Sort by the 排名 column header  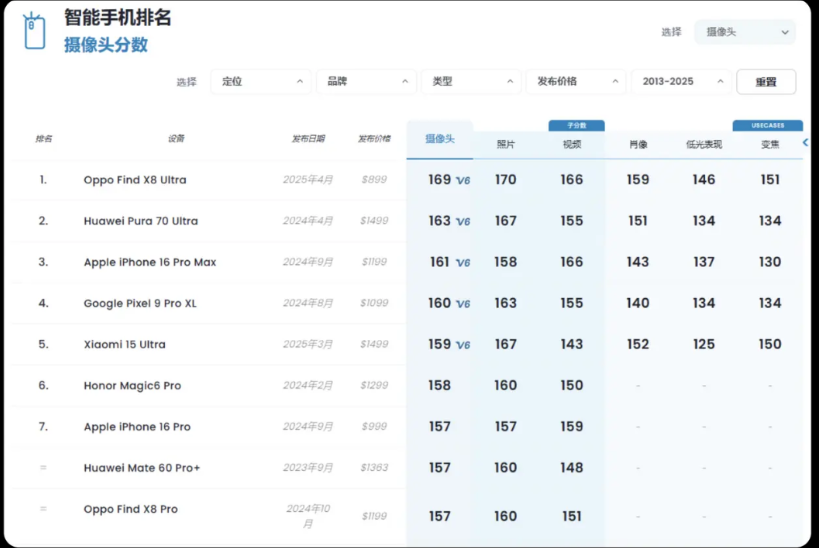coord(43,138)
